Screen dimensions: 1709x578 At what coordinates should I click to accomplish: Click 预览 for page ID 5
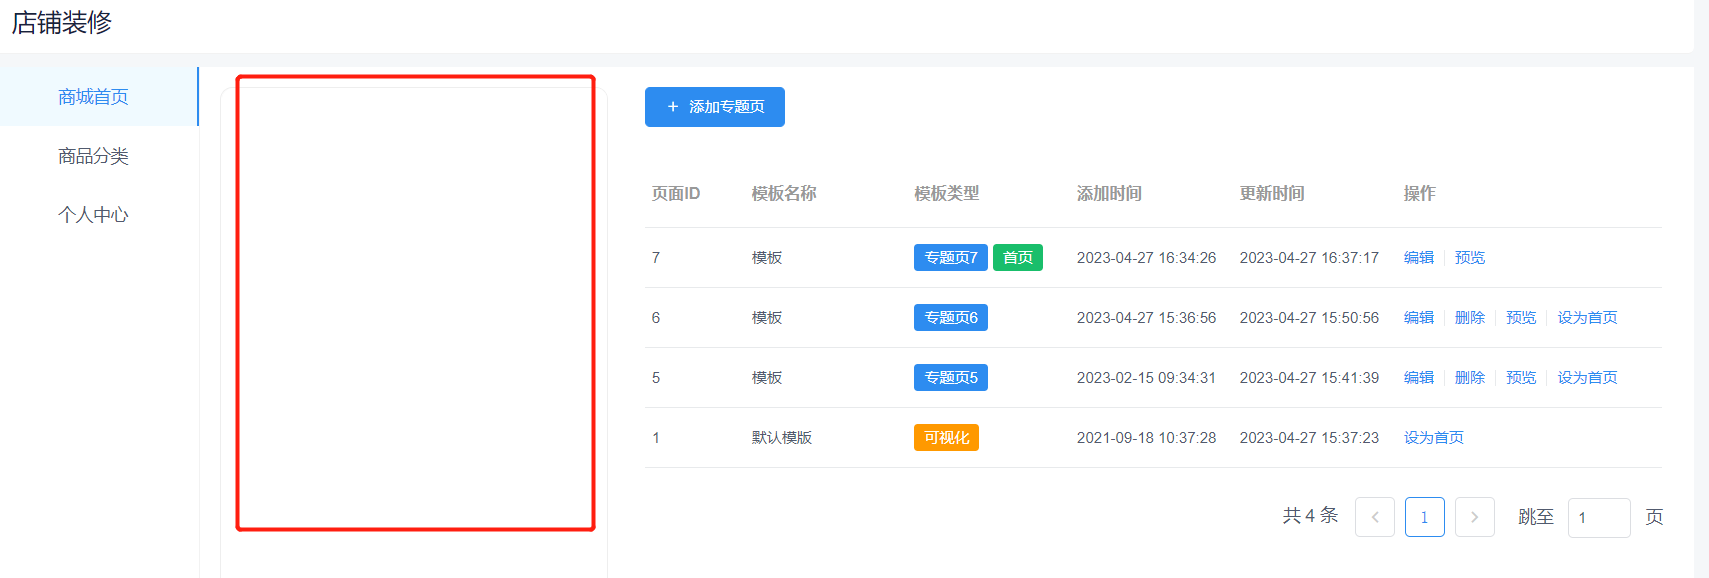1521,378
